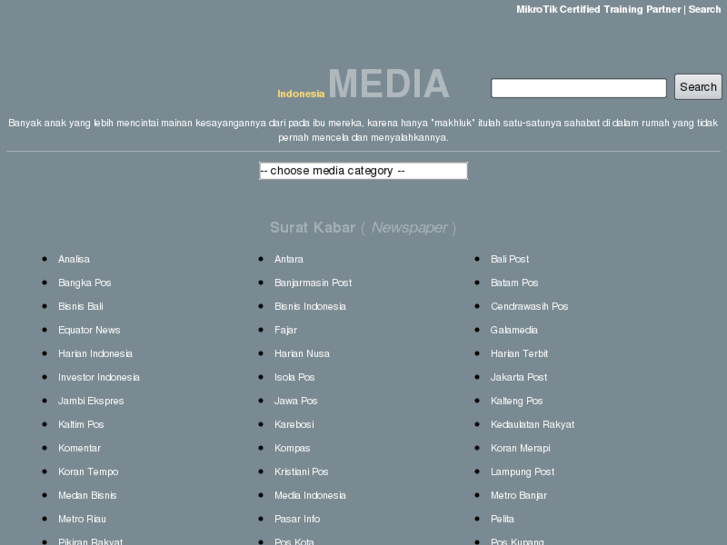This screenshot has width=727, height=545.
Task: Click the search text input field
Action: pos(579,88)
